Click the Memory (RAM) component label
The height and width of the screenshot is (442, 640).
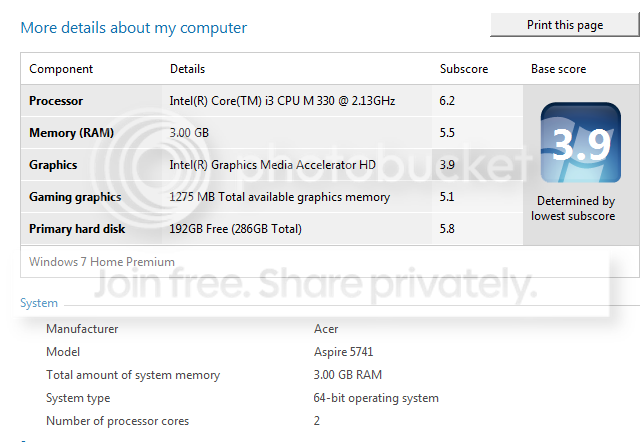click(x=71, y=133)
